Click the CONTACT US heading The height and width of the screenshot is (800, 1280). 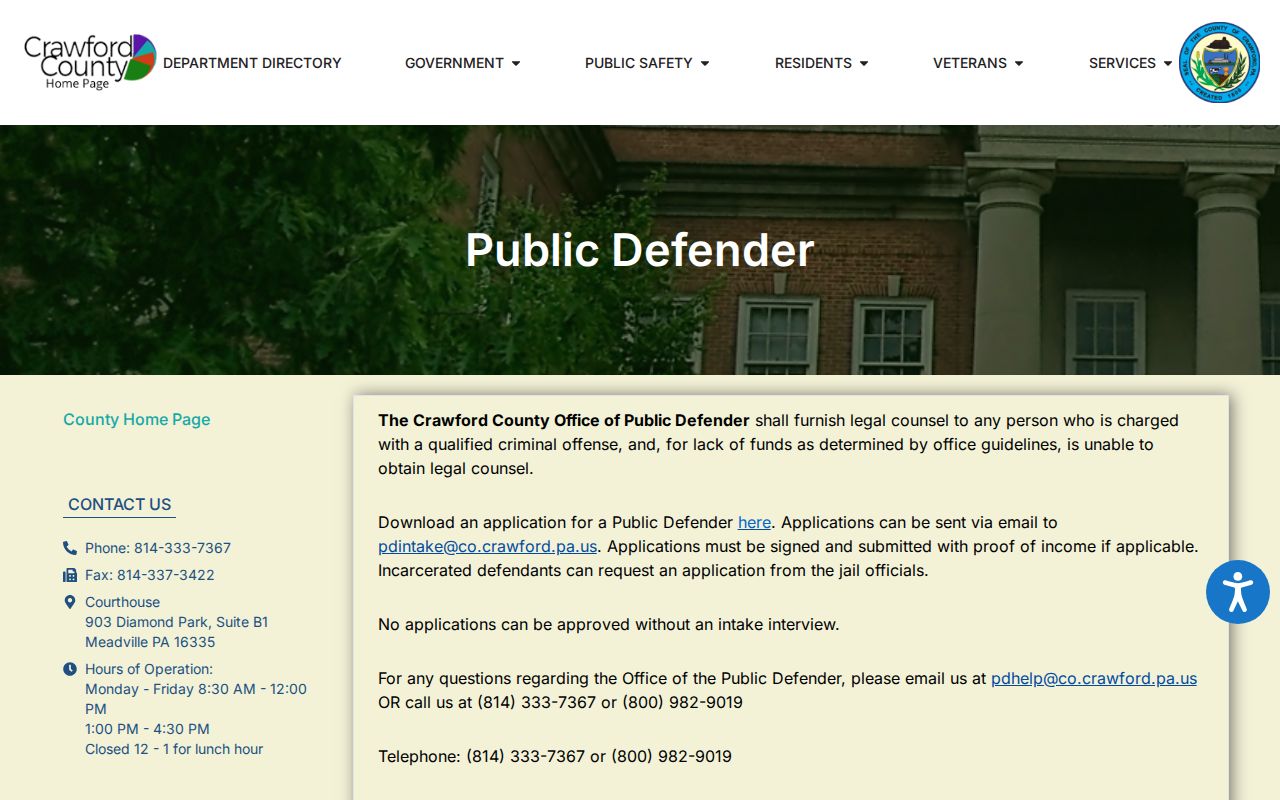[119, 504]
